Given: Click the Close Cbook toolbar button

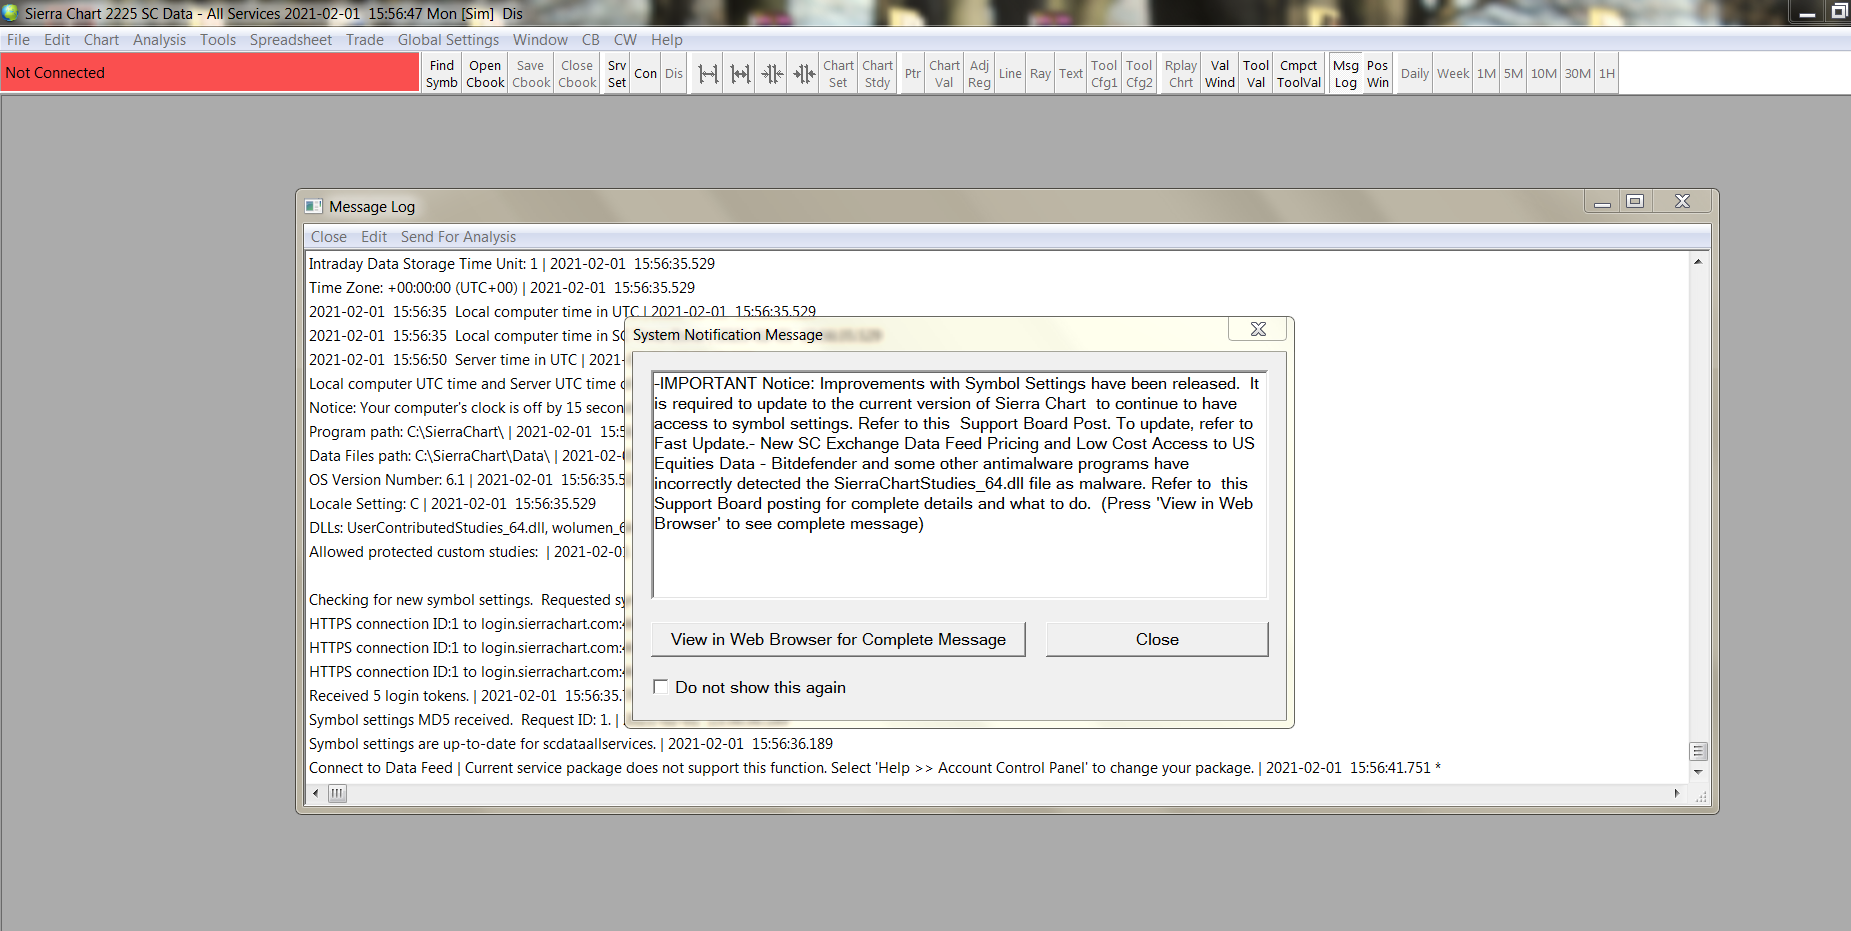Looking at the screenshot, I should (x=577, y=74).
